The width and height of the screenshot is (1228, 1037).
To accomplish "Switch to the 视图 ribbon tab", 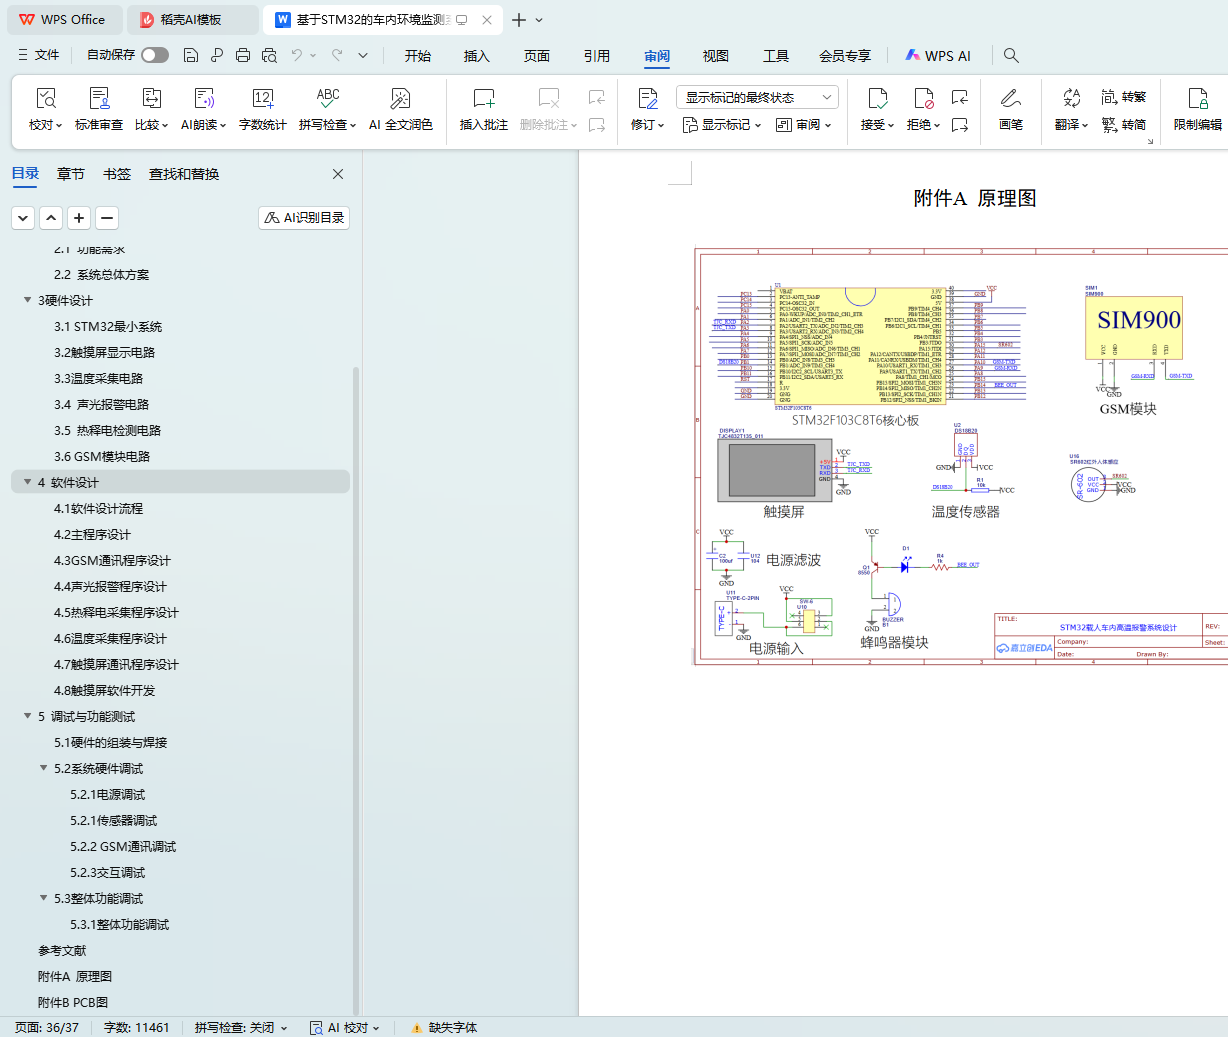I will [x=715, y=56].
